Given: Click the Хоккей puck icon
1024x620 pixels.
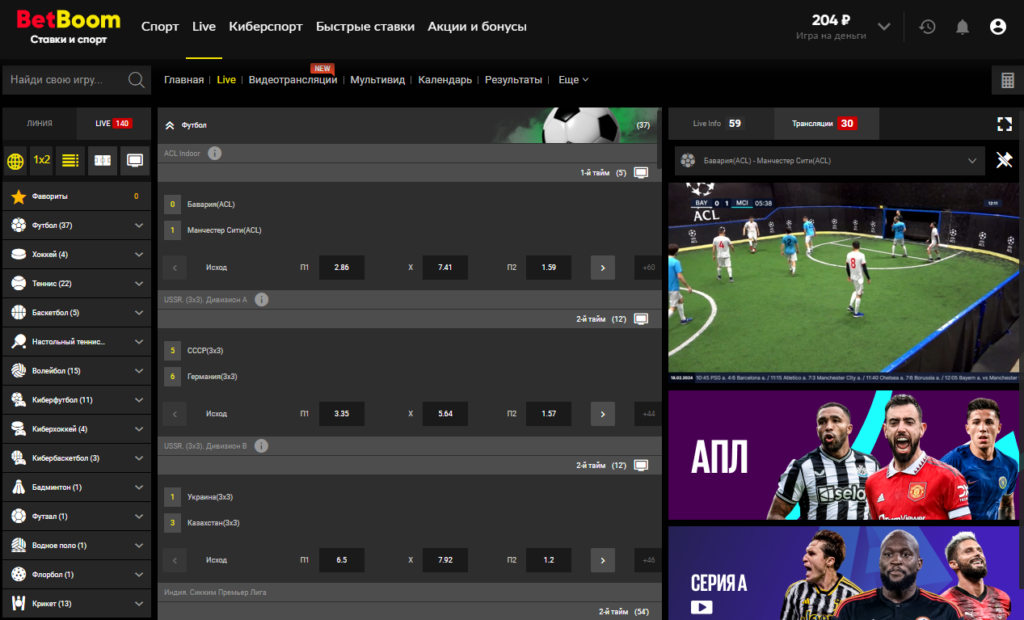Looking at the screenshot, I should (19, 254).
